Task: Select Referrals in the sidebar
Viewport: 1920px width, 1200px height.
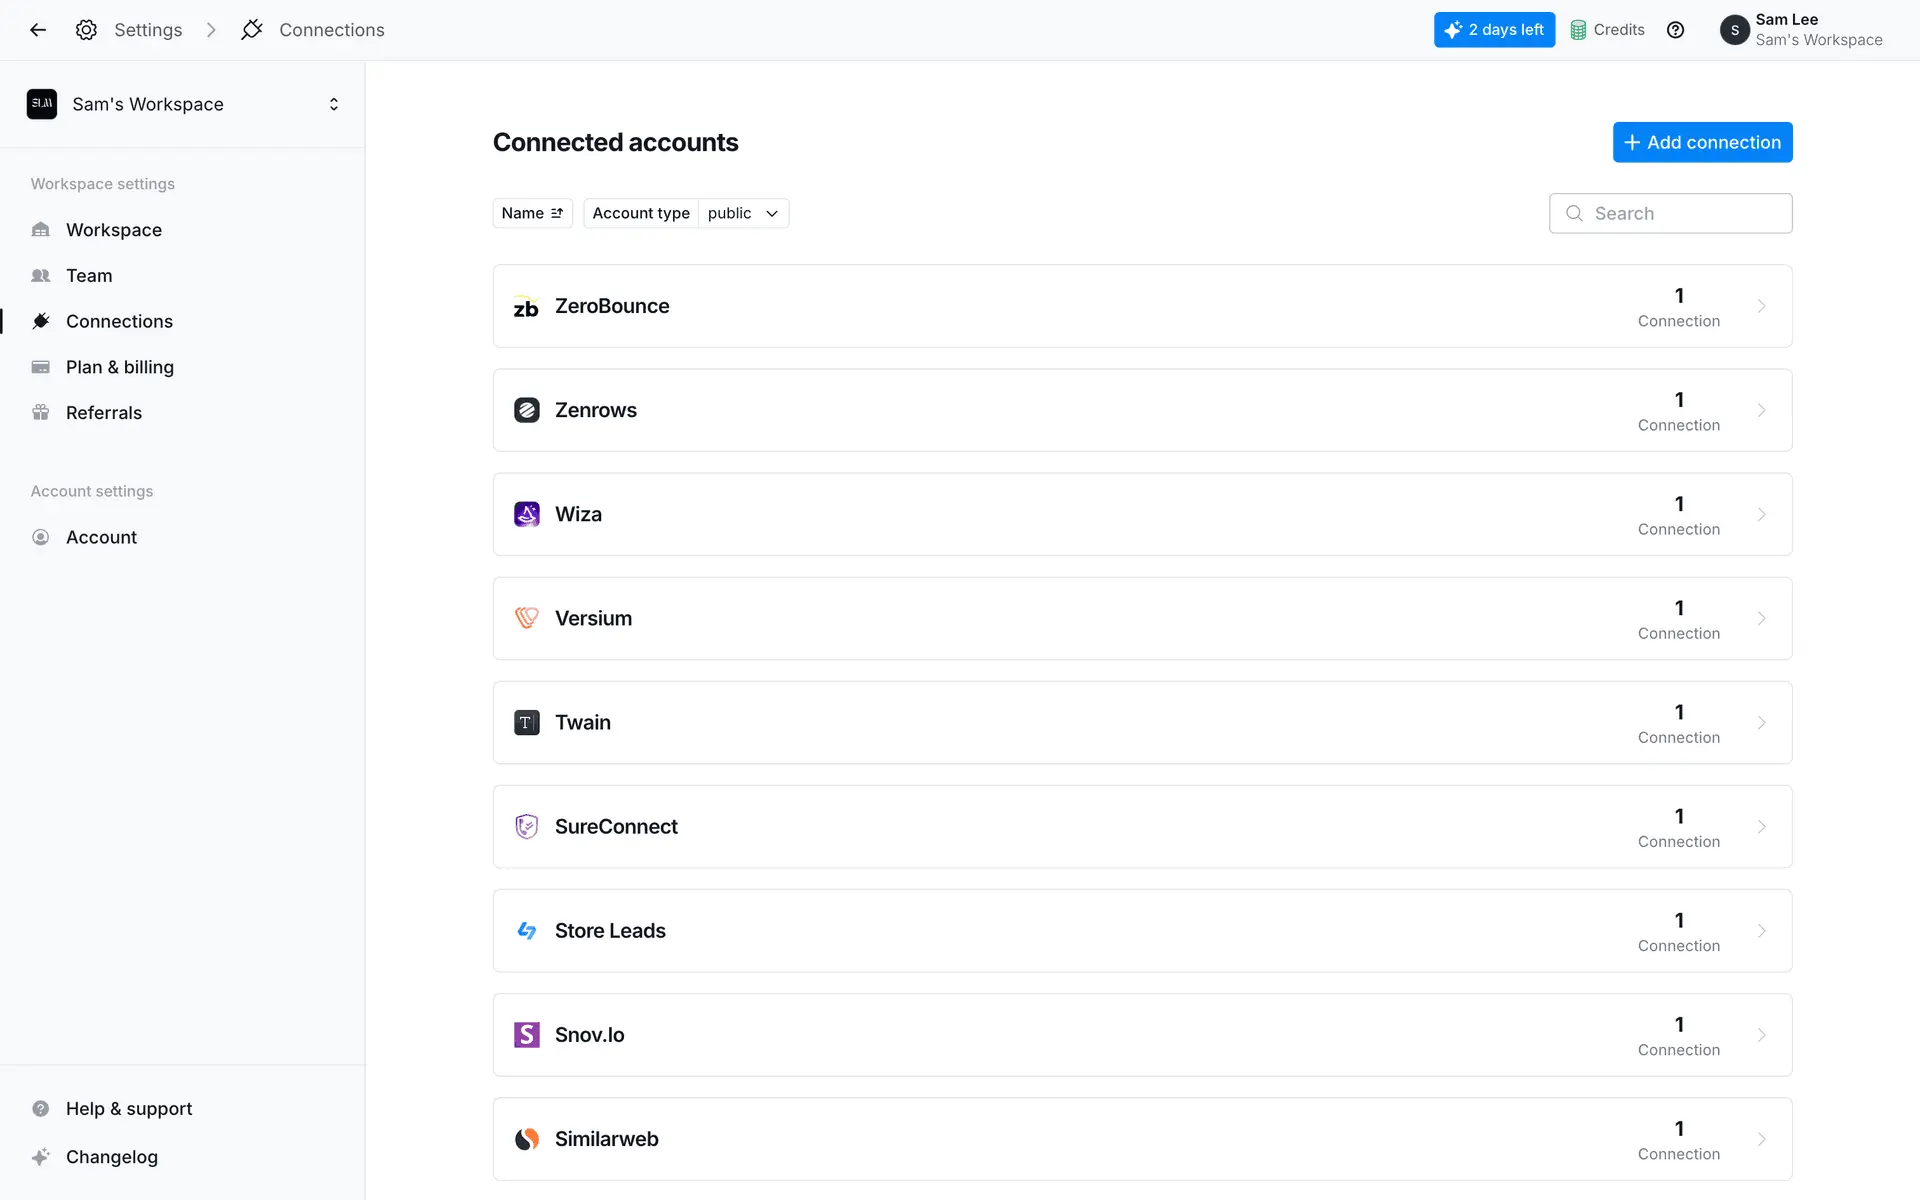Action: coord(103,413)
